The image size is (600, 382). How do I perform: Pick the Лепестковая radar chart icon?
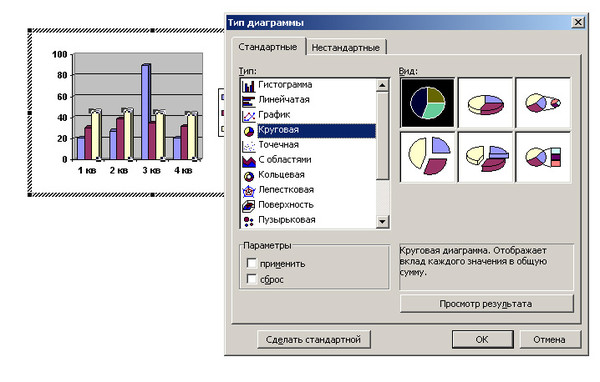point(249,191)
